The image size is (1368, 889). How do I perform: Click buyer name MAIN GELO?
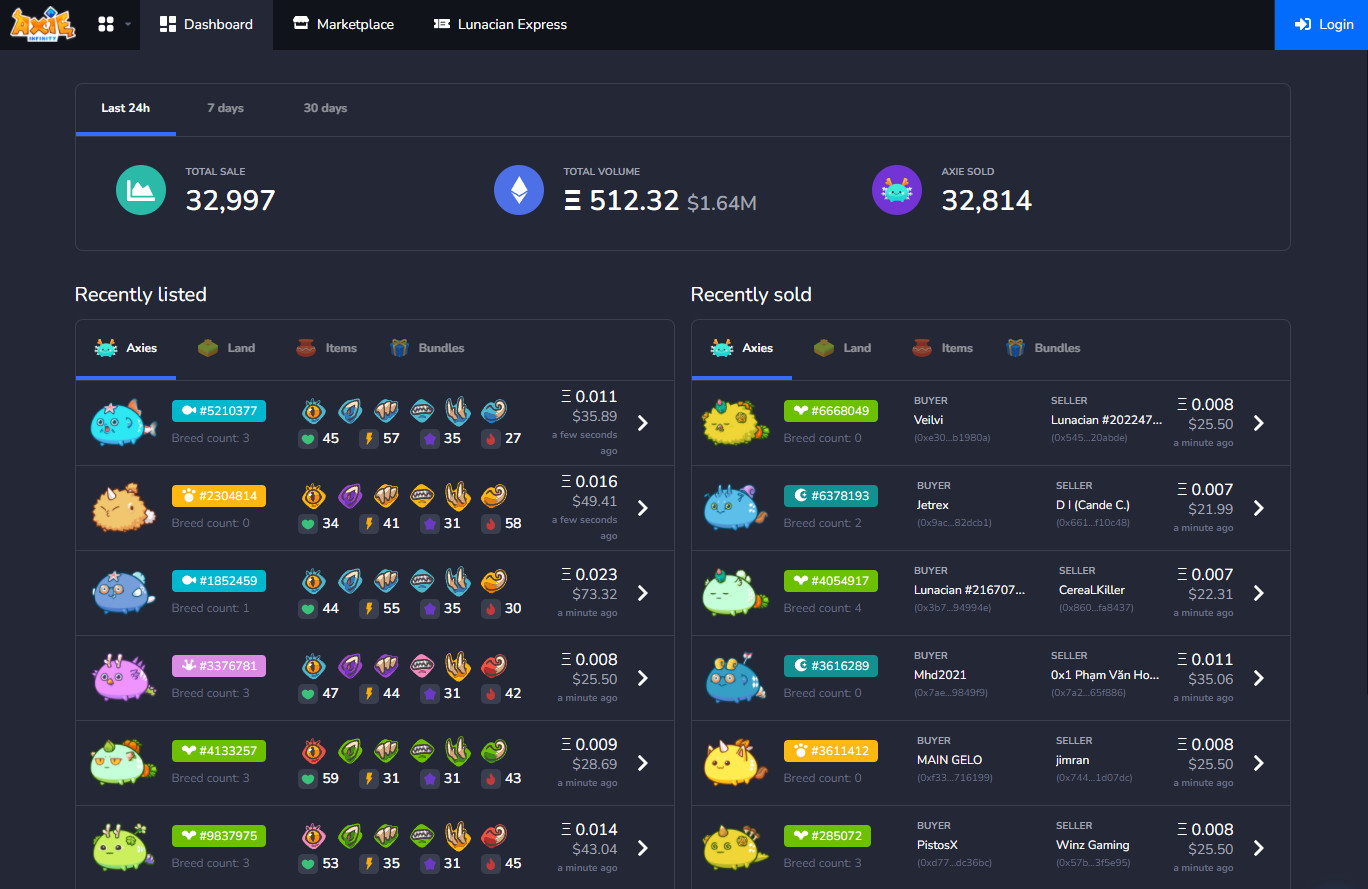[x=949, y=760]
